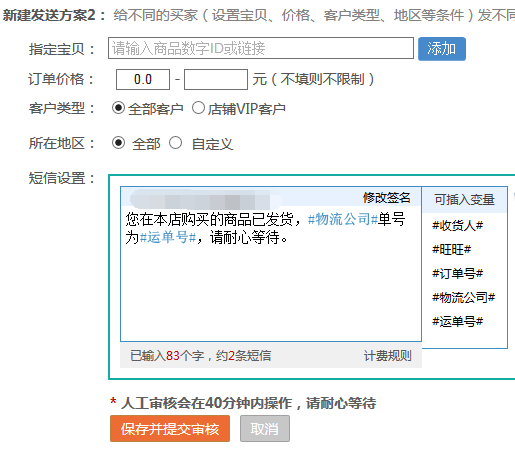Click the 所在地区 label

point(61,143)
